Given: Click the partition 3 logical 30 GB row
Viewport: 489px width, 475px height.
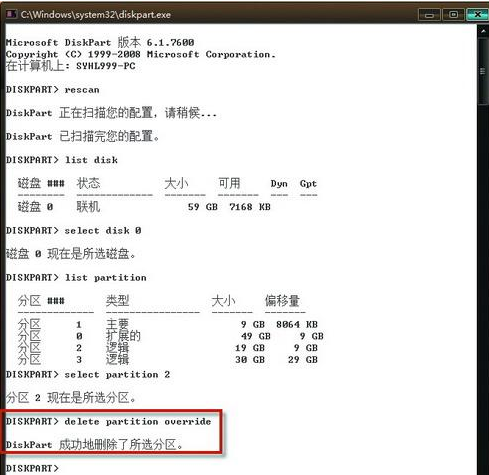Looking at the screenshot, I should (167, 360).
